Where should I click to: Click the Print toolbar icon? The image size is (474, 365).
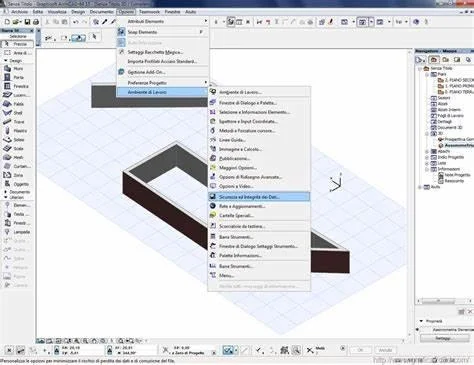pos(36,22)
